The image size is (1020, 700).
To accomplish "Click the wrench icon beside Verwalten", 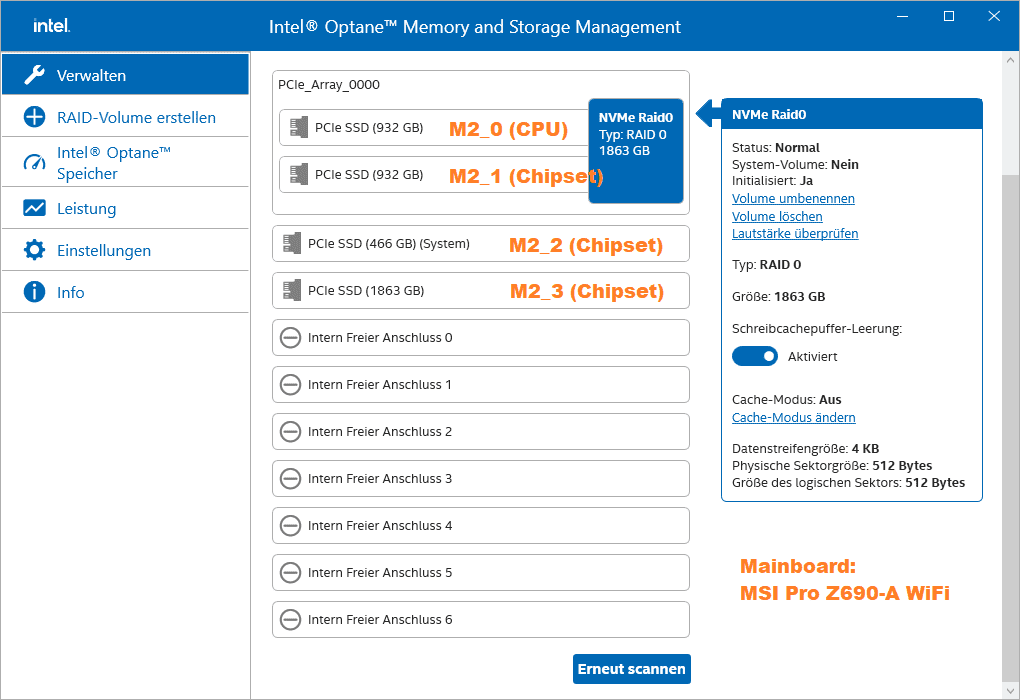I will pos(34,75).
